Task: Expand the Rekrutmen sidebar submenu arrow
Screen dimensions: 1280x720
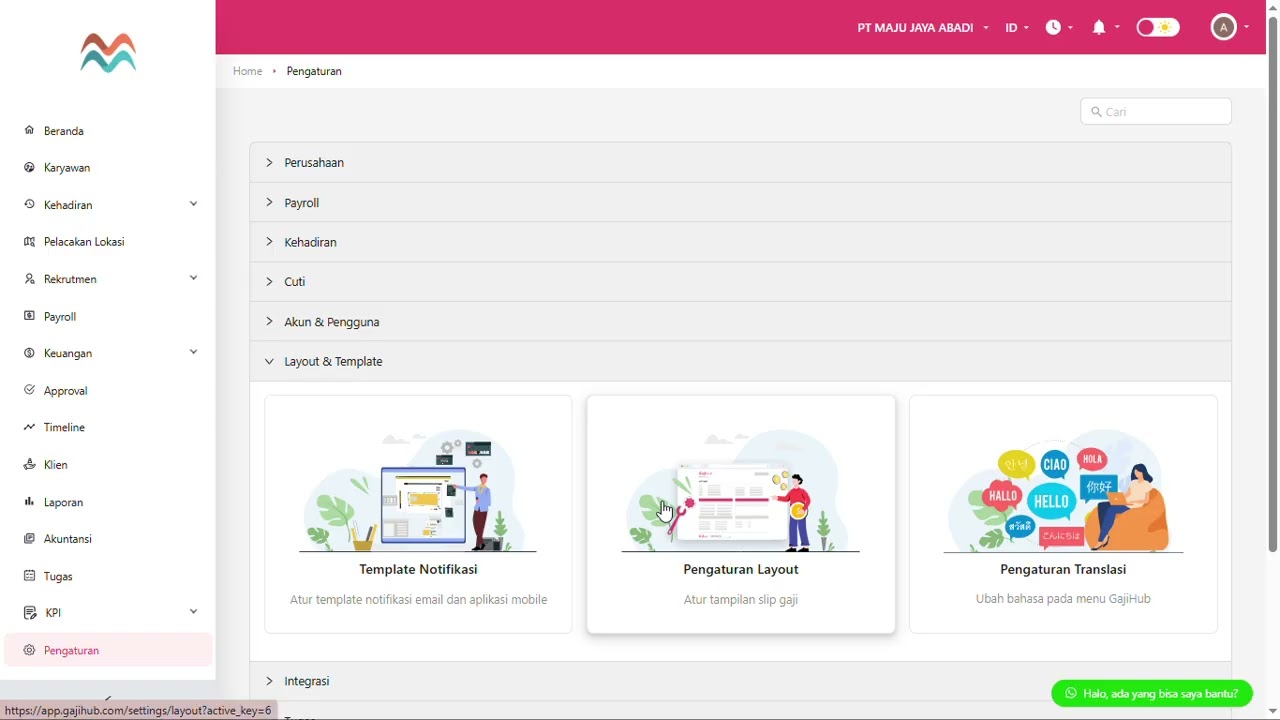Action: (193, 278)
